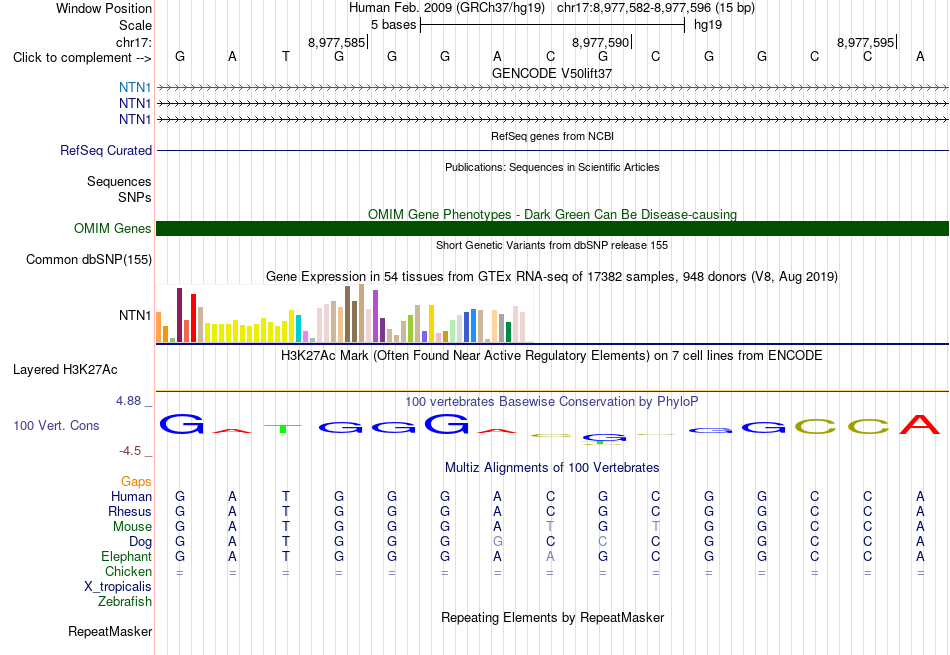Viewport: 950px width, 655px height.
Task: Click the H3K27Ac Mark track title
Action: click(x=552, y=356)
